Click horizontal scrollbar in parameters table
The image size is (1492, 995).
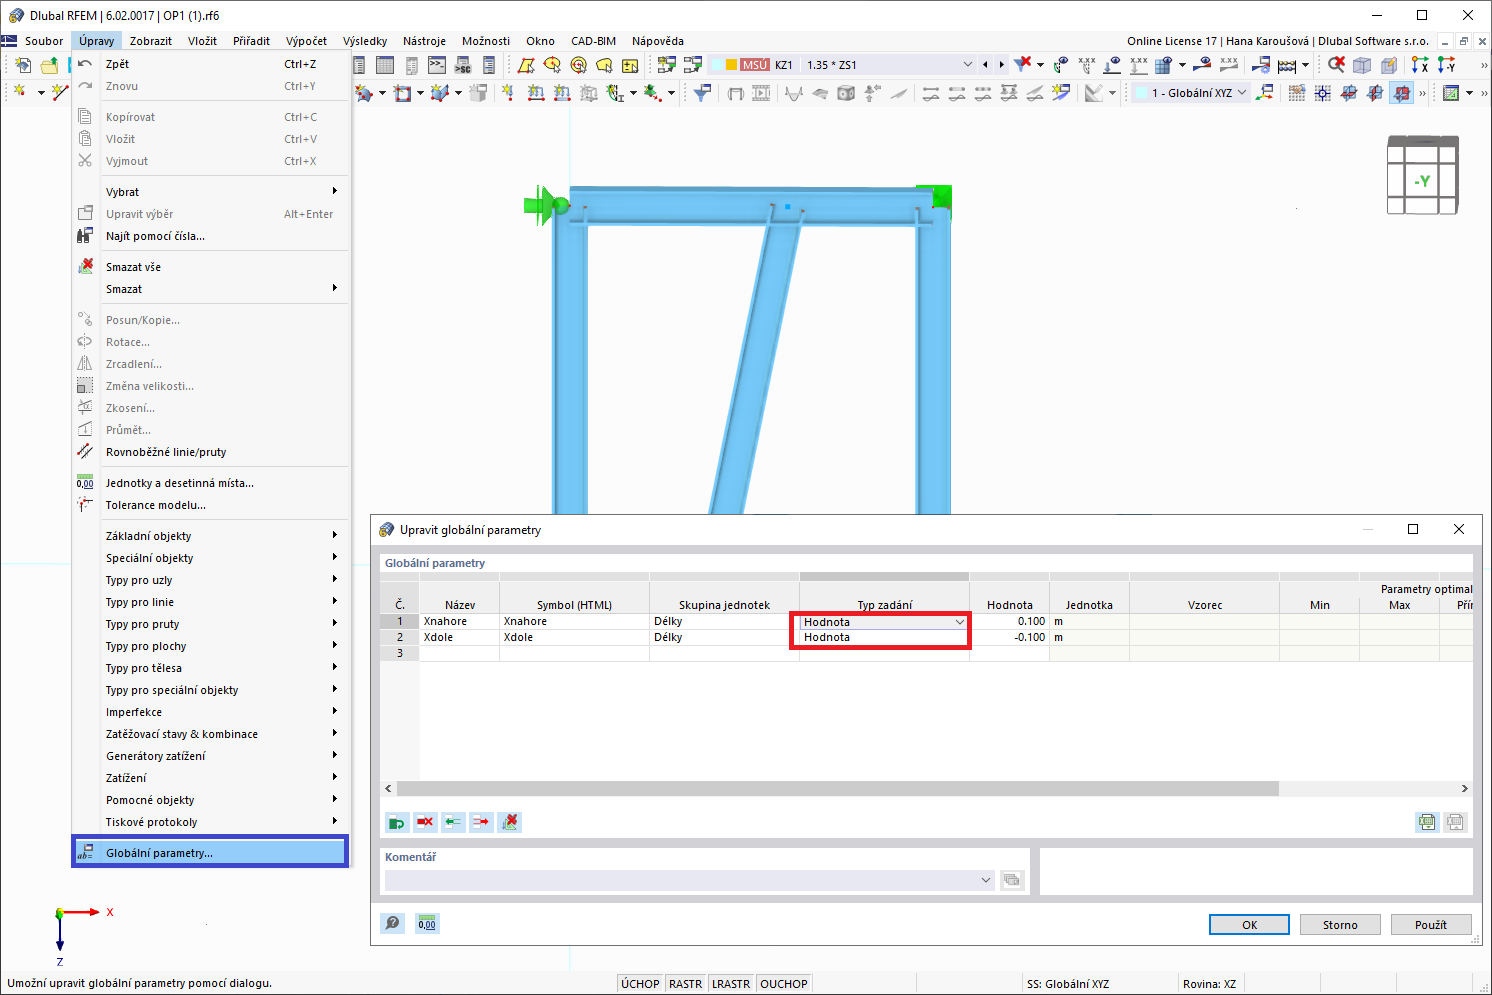click(838, 788)
